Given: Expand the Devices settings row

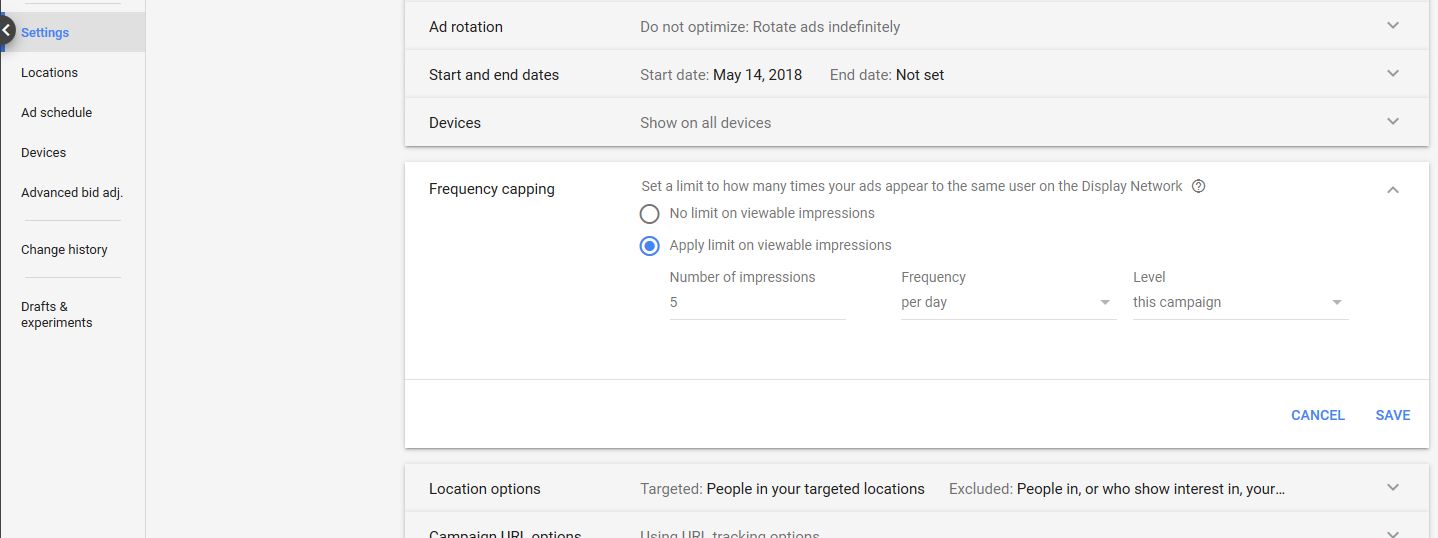Looking at the screenshot, I should click(1393, 122).
